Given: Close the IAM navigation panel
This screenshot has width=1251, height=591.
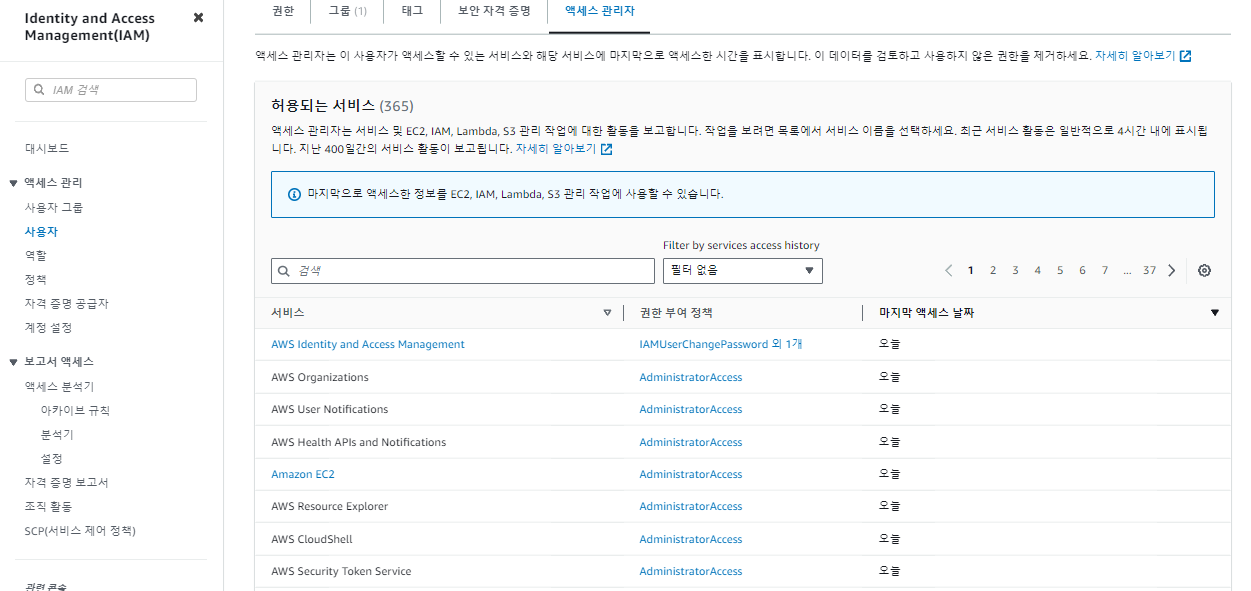Looking at the screenshot, I should point(198,18).
